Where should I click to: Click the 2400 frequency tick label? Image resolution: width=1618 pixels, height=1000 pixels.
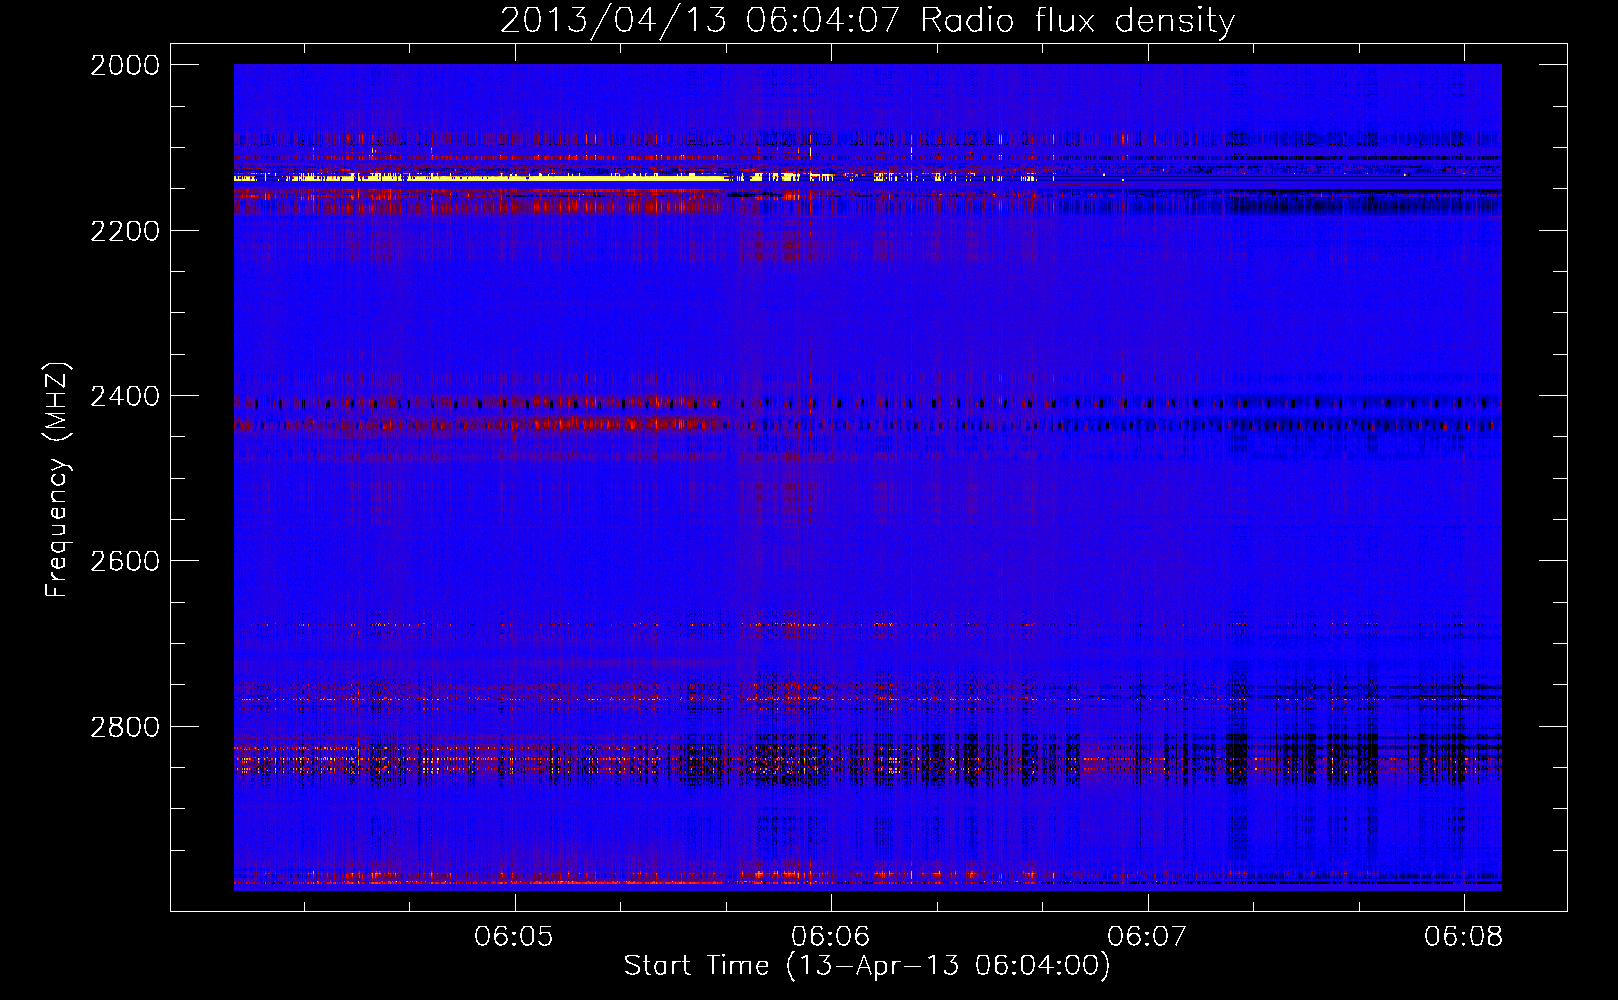point(125,396)
